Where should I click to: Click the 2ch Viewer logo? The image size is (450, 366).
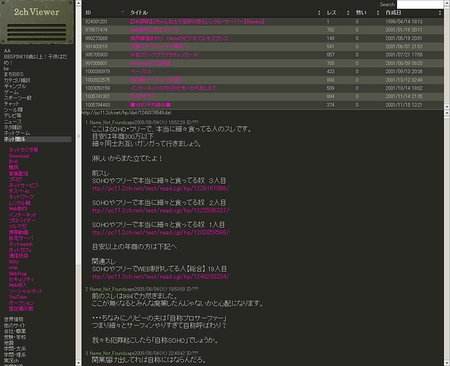(x=37, y=12)
